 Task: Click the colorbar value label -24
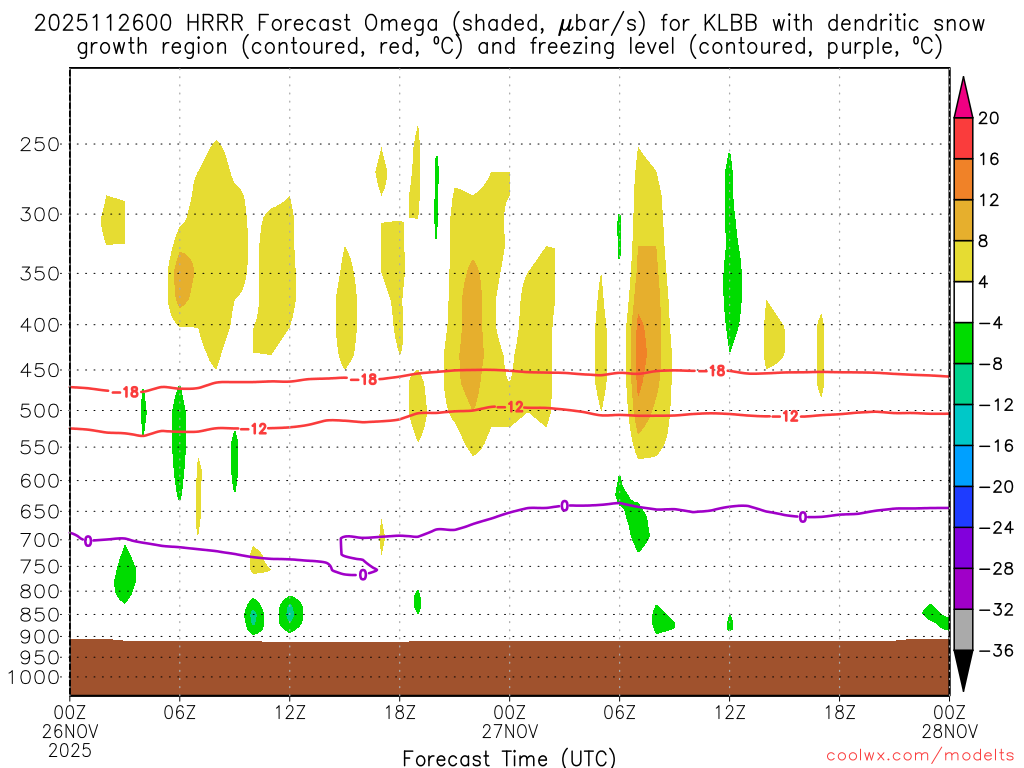point(997,528)
